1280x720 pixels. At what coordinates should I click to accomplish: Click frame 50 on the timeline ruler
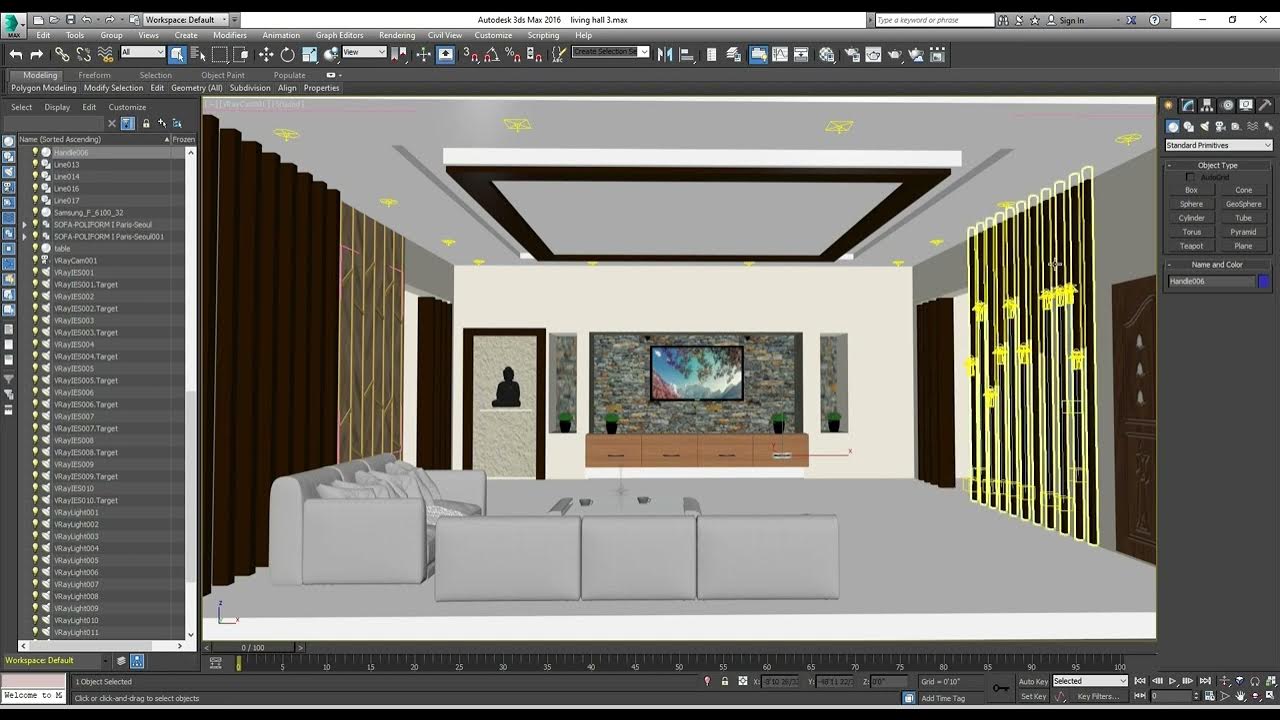(x=679, y=664)
